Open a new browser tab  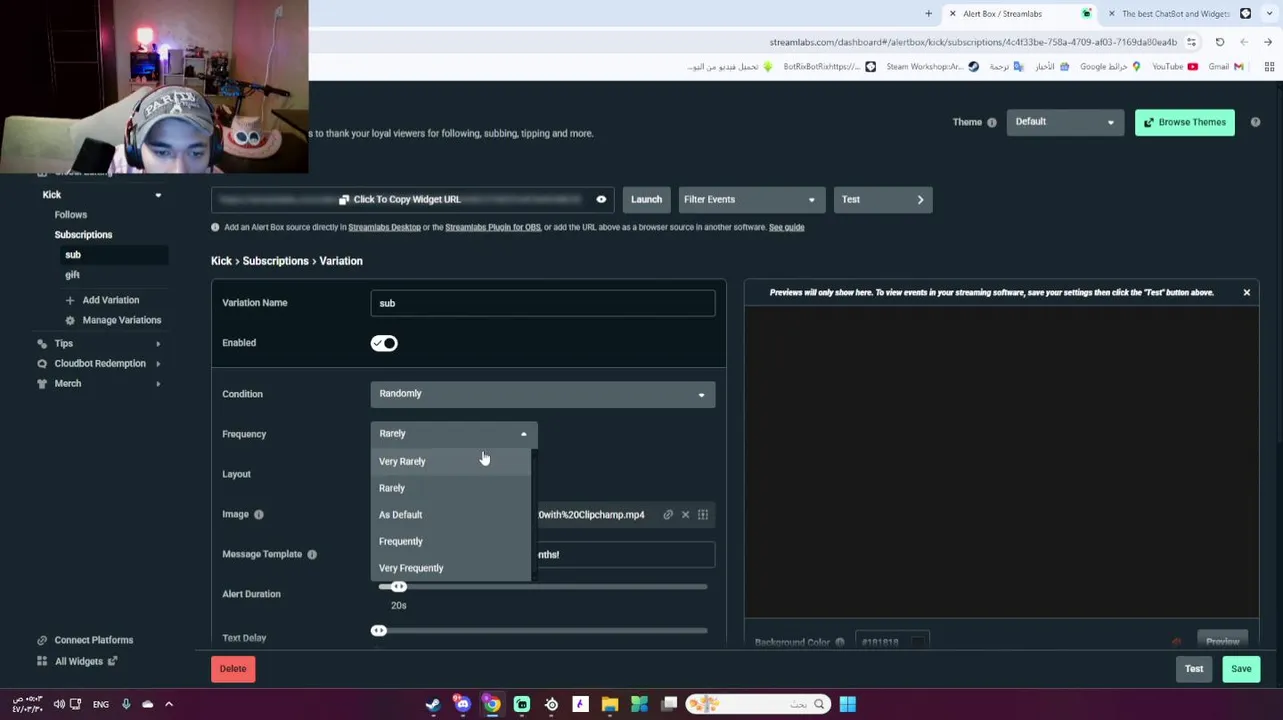928,14
